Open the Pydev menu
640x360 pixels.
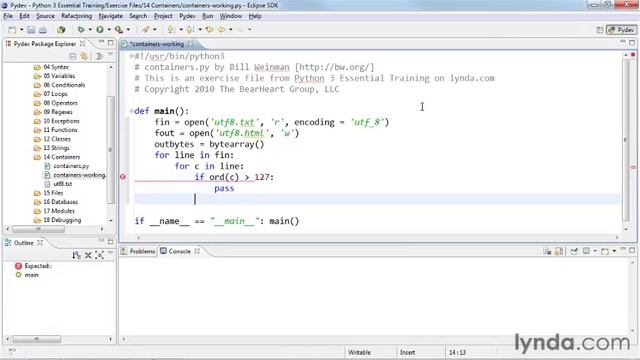pyautogui.click(x=187, y=16)
